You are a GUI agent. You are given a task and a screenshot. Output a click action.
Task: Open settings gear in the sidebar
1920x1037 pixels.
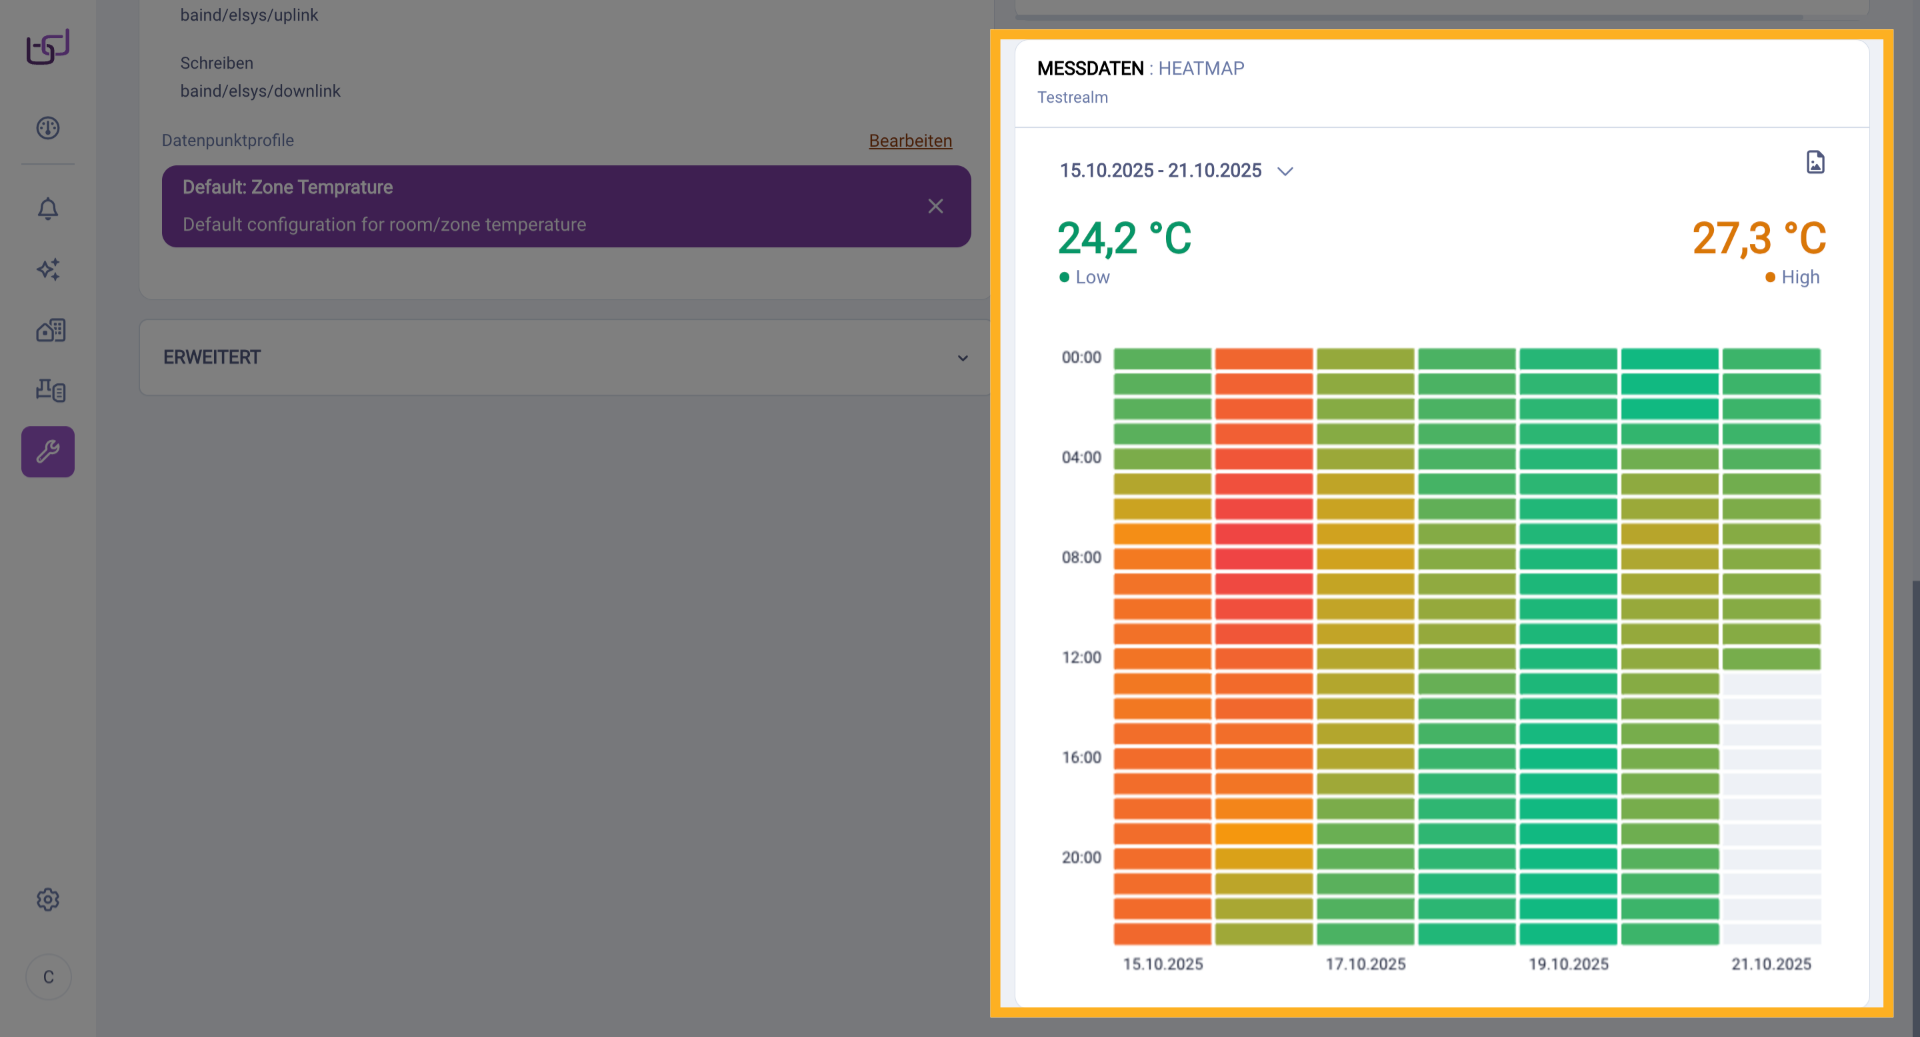click(48, 900)
